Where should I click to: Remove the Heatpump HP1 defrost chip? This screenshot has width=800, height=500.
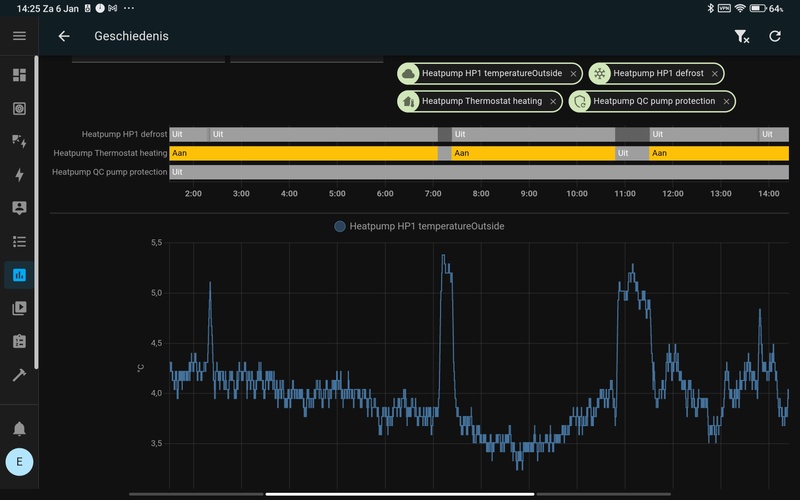coord(715,74)
